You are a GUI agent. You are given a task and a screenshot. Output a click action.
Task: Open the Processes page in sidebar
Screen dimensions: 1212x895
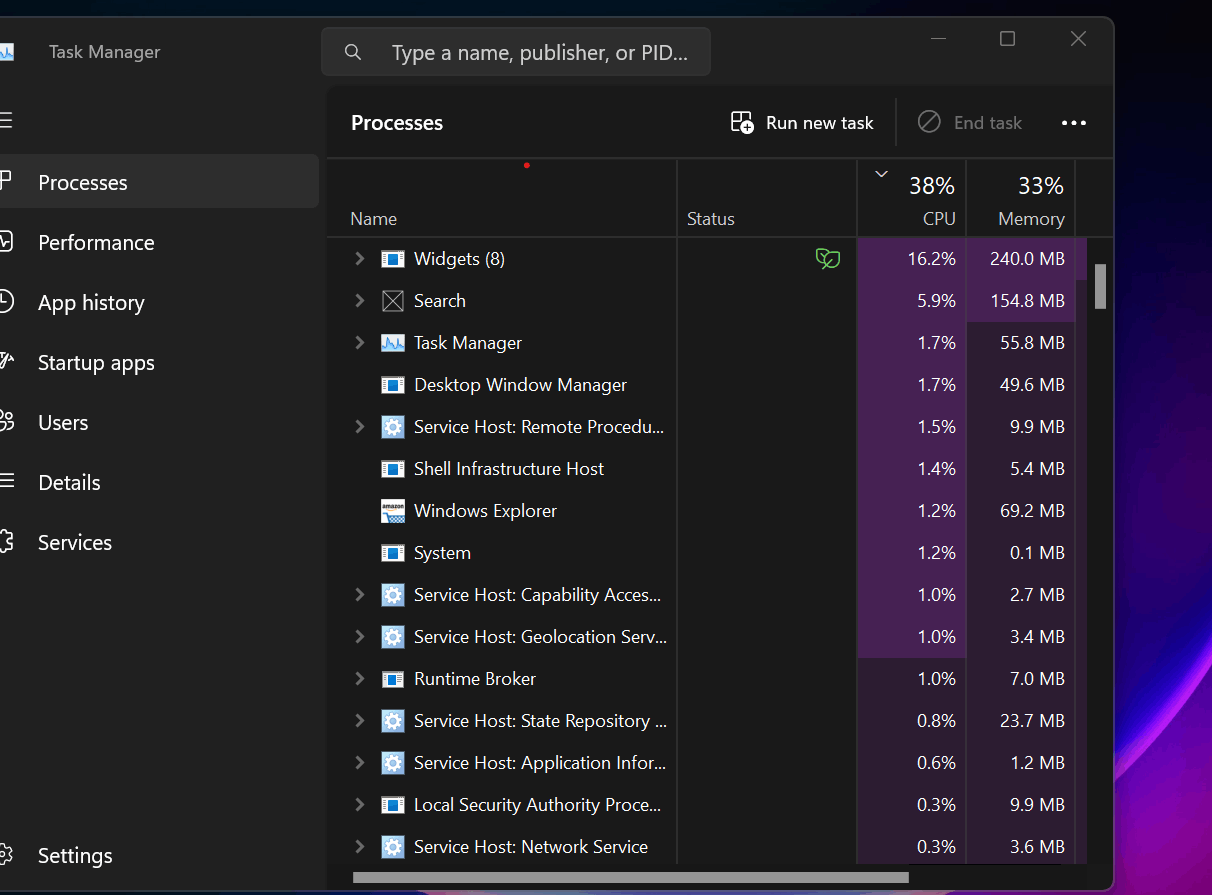[x=158, y=182]
